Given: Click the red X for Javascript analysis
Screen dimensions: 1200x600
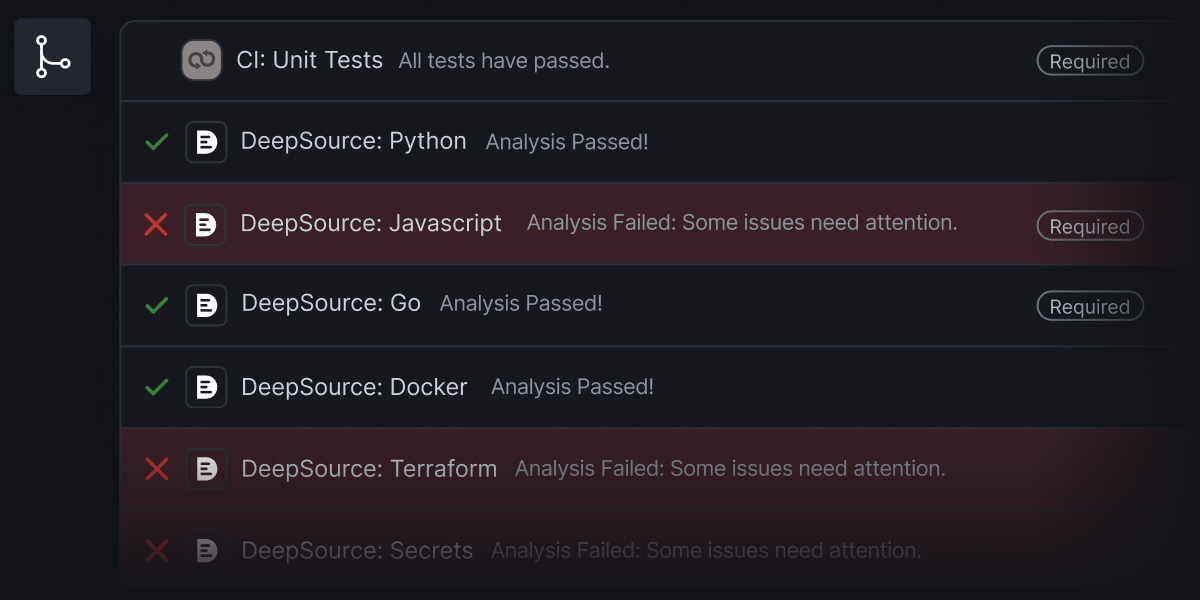Looking at the screenshot, I should click(156, 224).
